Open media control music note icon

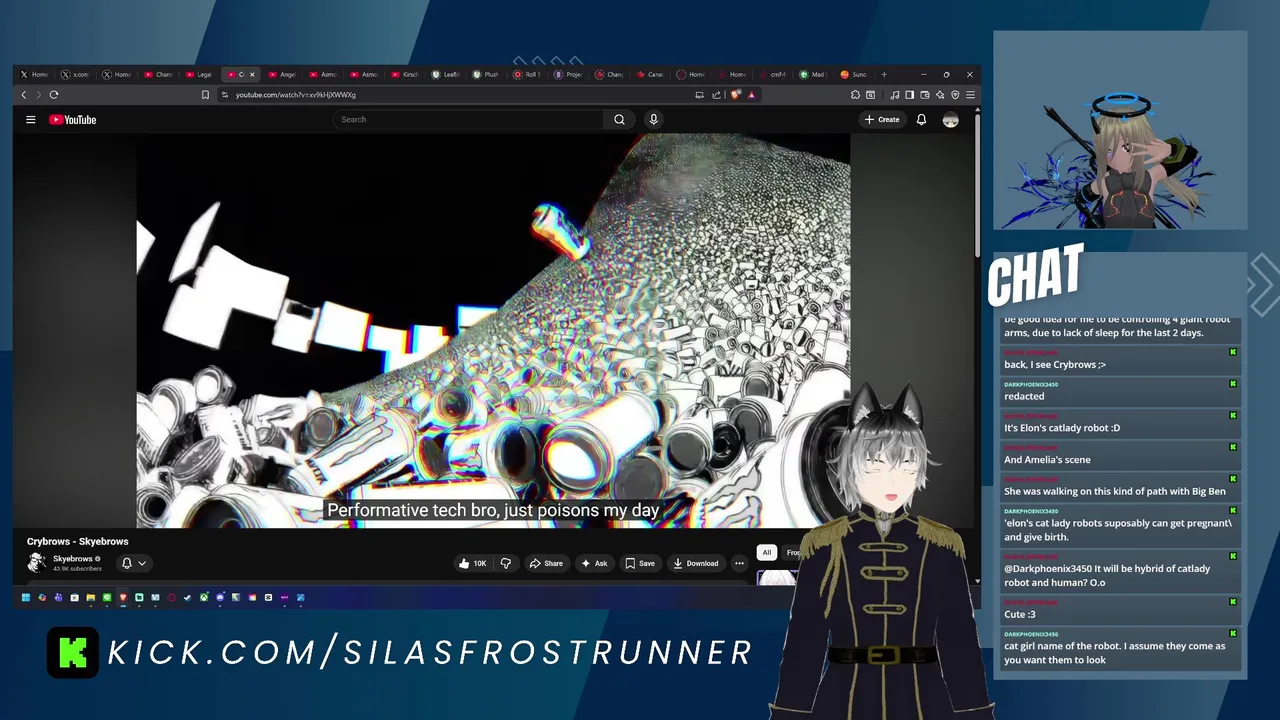click(895, 94)
